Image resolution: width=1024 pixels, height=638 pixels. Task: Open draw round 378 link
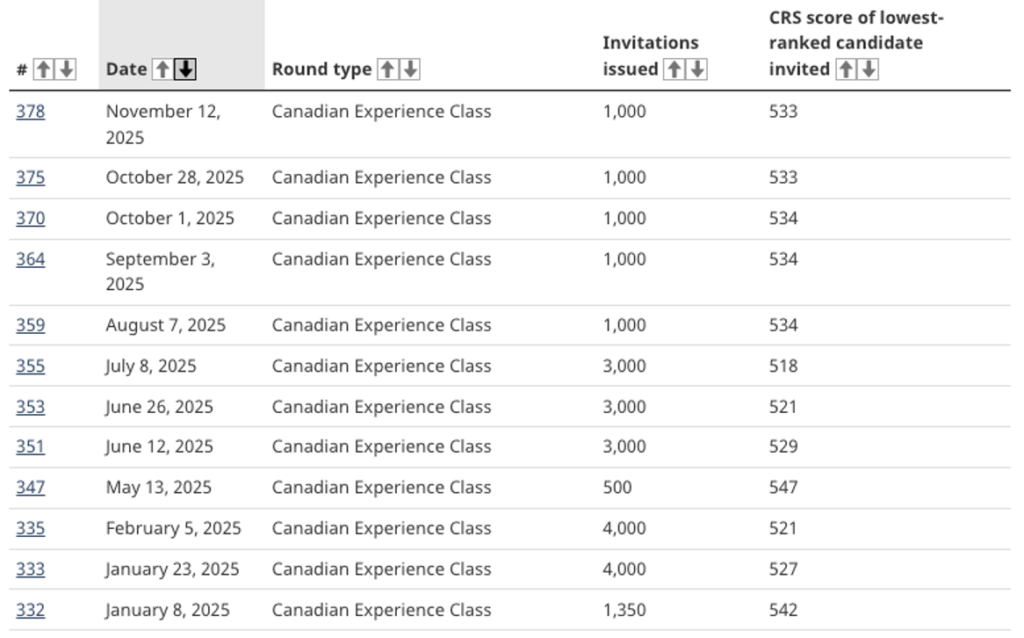[30, 112]
